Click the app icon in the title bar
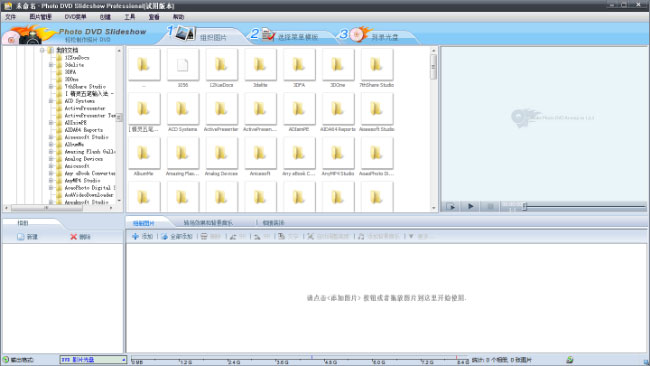 [7, 6]
